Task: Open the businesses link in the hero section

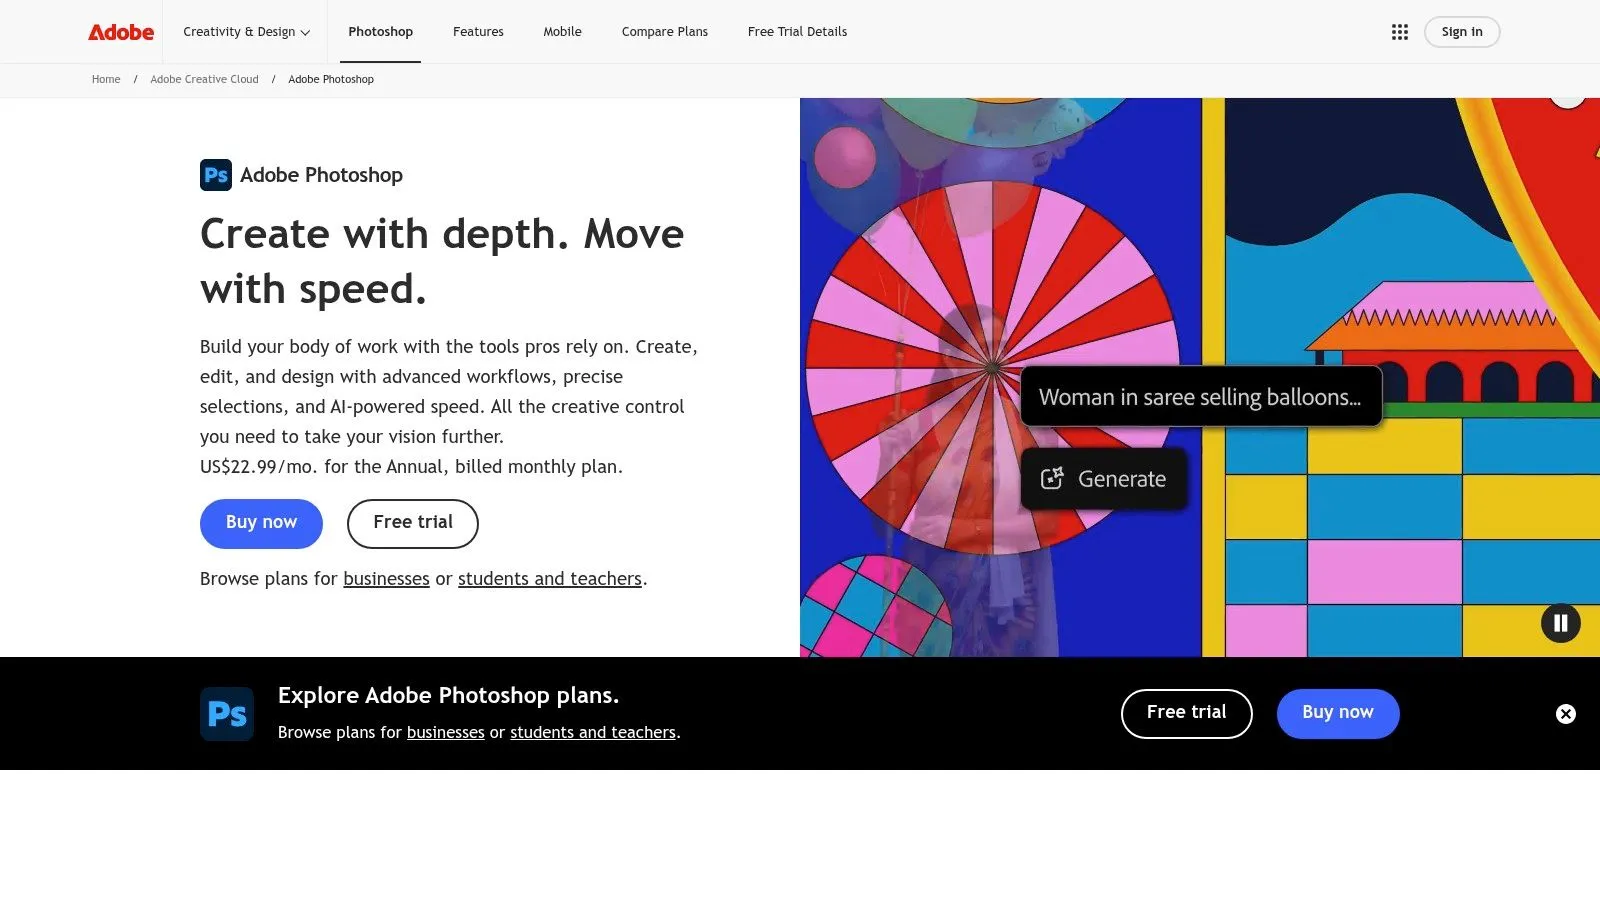Action: tap(386, 579)
